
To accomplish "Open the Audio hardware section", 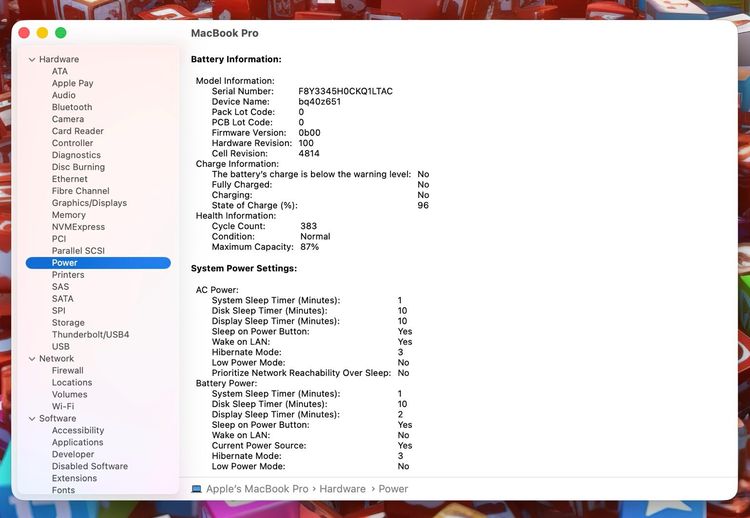I will [64, 95].
